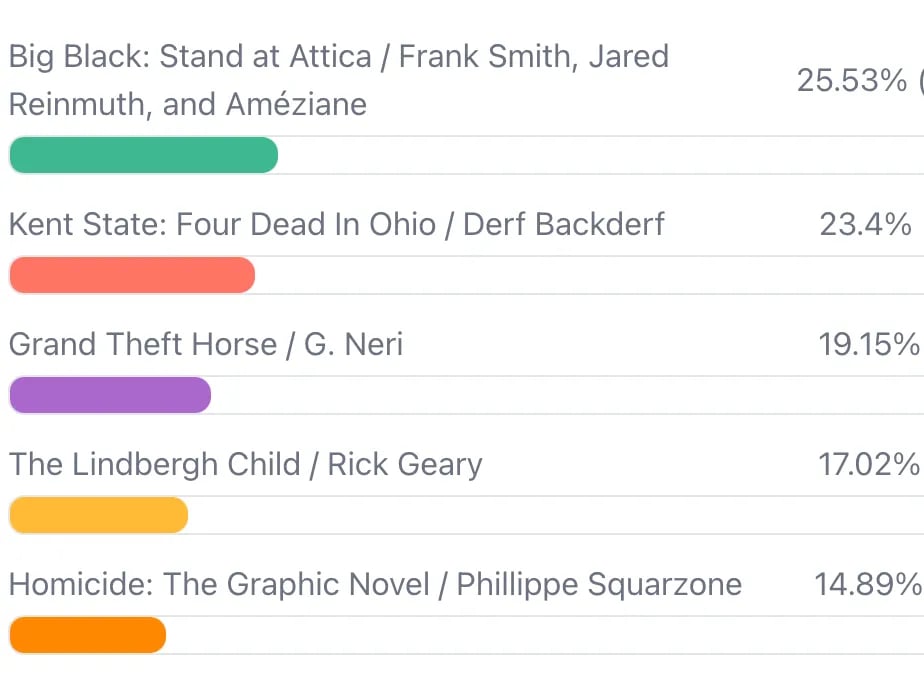Click the 23.4% vote percentage
The width and height of the screenshot is (924, 696).
click(865, 224)
